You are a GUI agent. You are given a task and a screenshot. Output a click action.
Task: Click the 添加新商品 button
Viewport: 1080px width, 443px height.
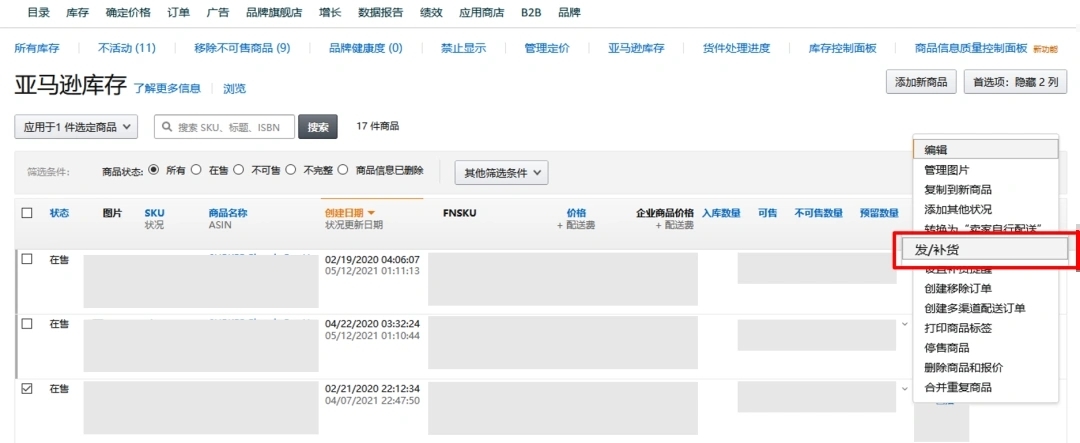point(921,82)
